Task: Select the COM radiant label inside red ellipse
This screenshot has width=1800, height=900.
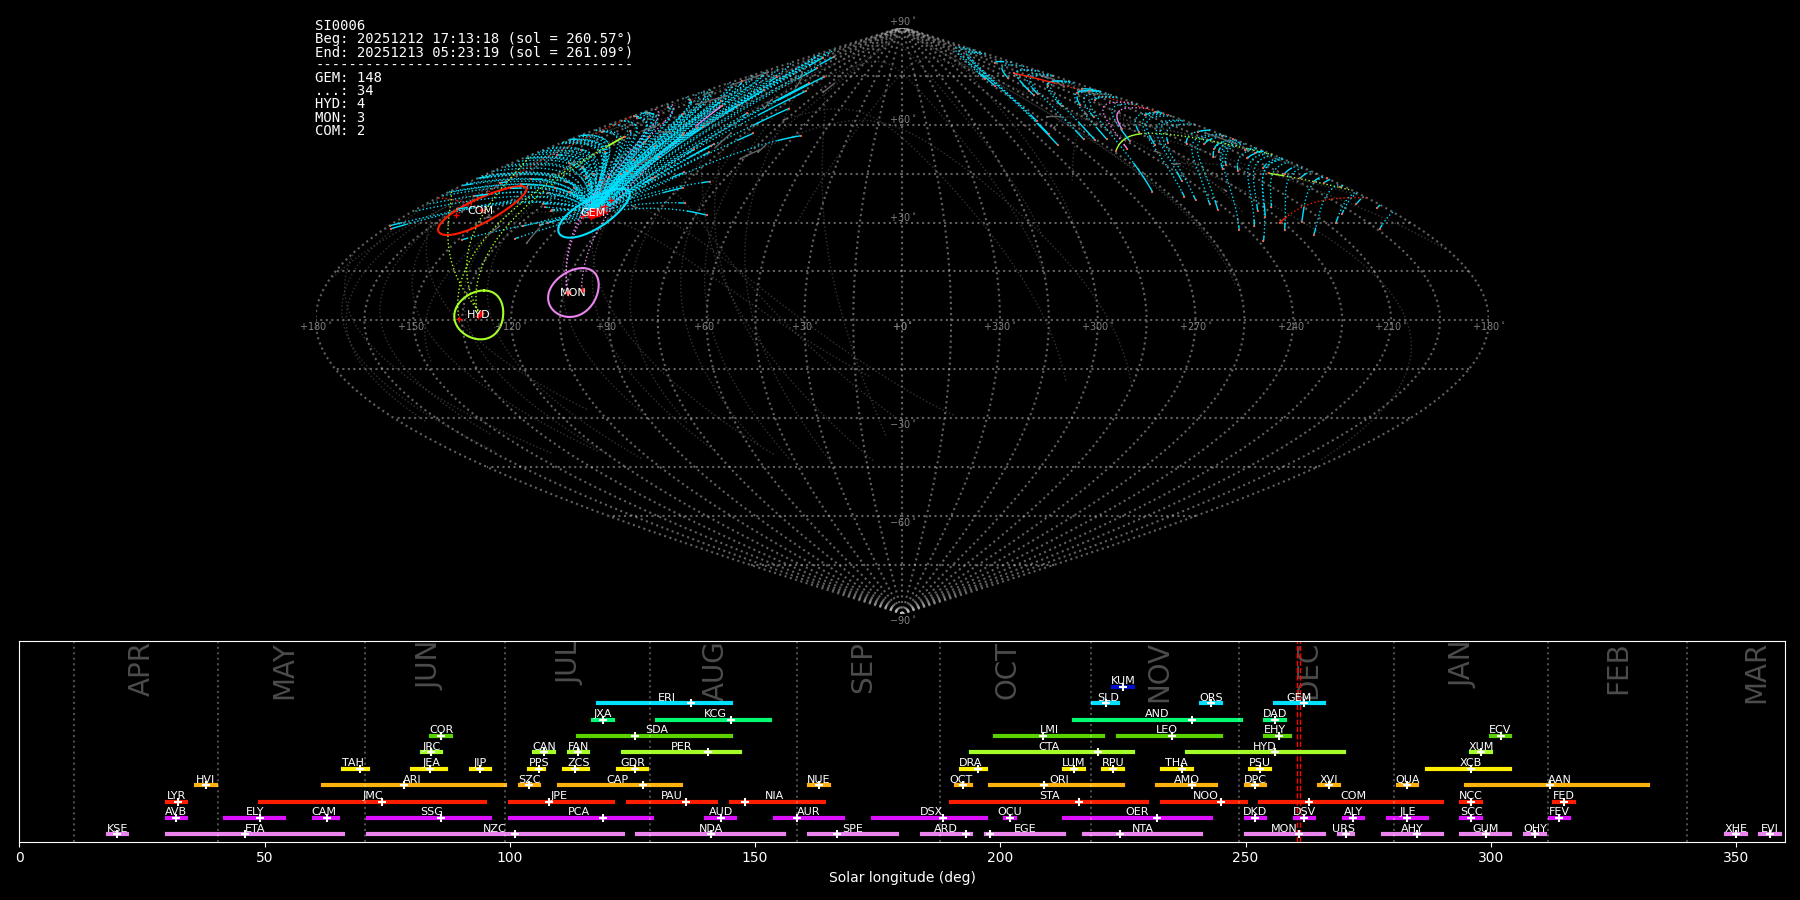Action: (x=480, y=211)
